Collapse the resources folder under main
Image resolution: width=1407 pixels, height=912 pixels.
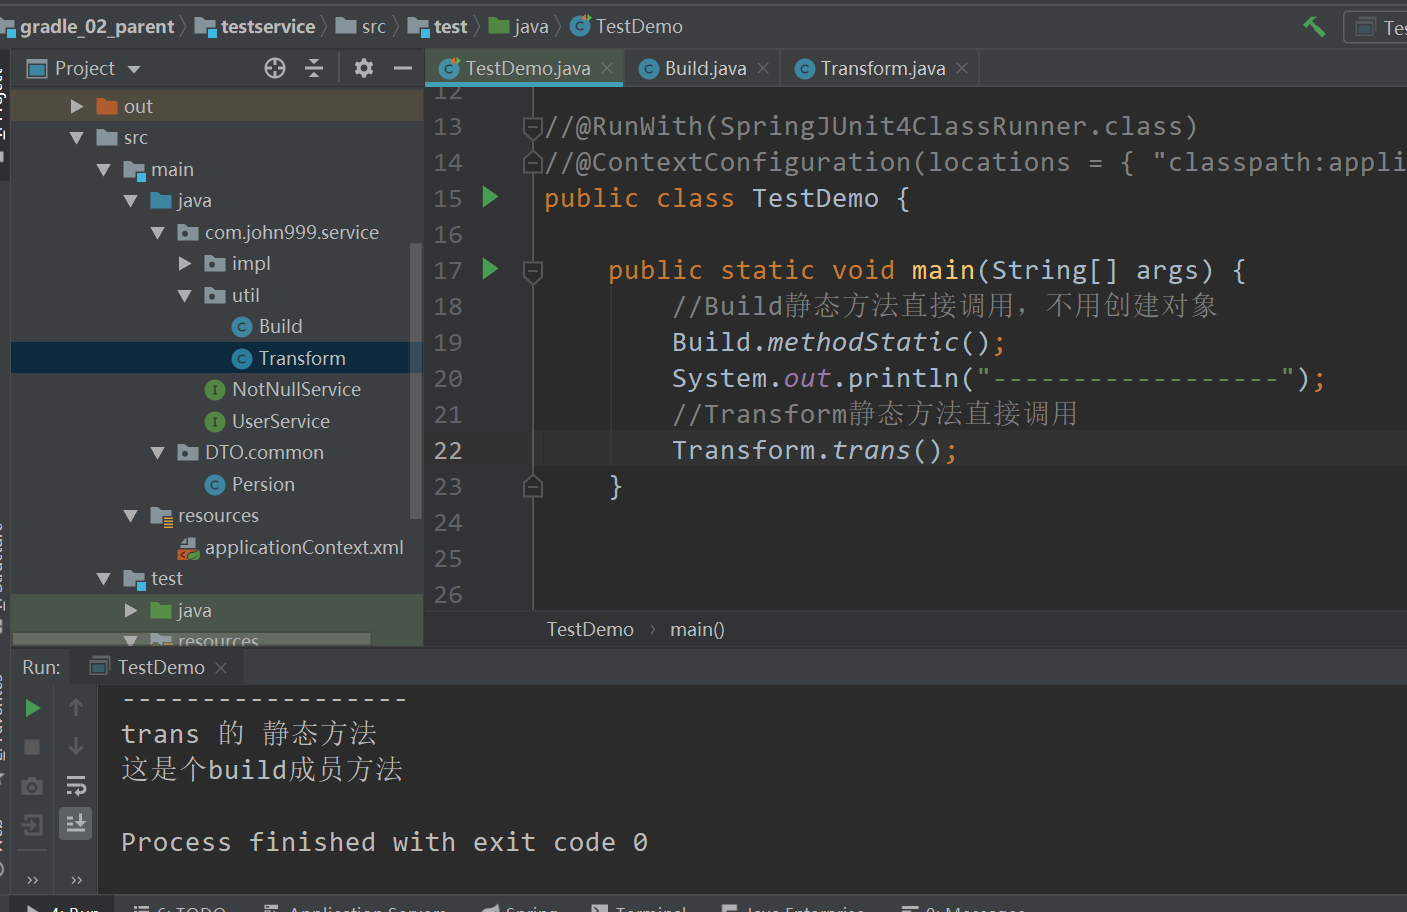pyautogui.click(x=131, y=516)
